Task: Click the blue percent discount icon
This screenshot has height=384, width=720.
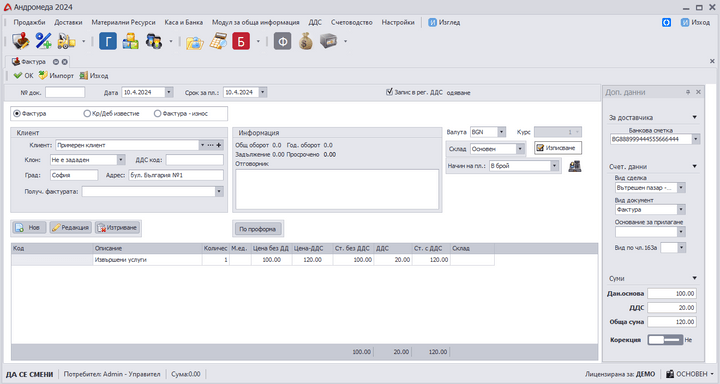Action: point(44,41)
